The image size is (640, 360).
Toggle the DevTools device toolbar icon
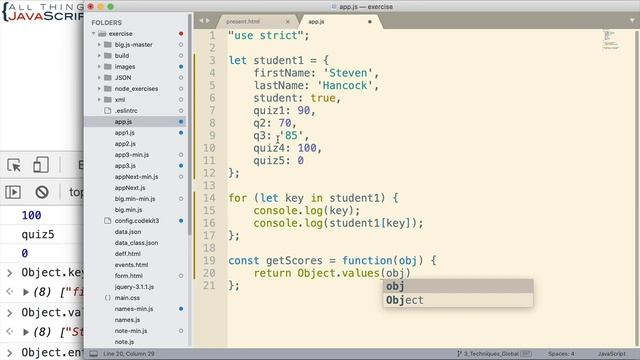(40, 165)
